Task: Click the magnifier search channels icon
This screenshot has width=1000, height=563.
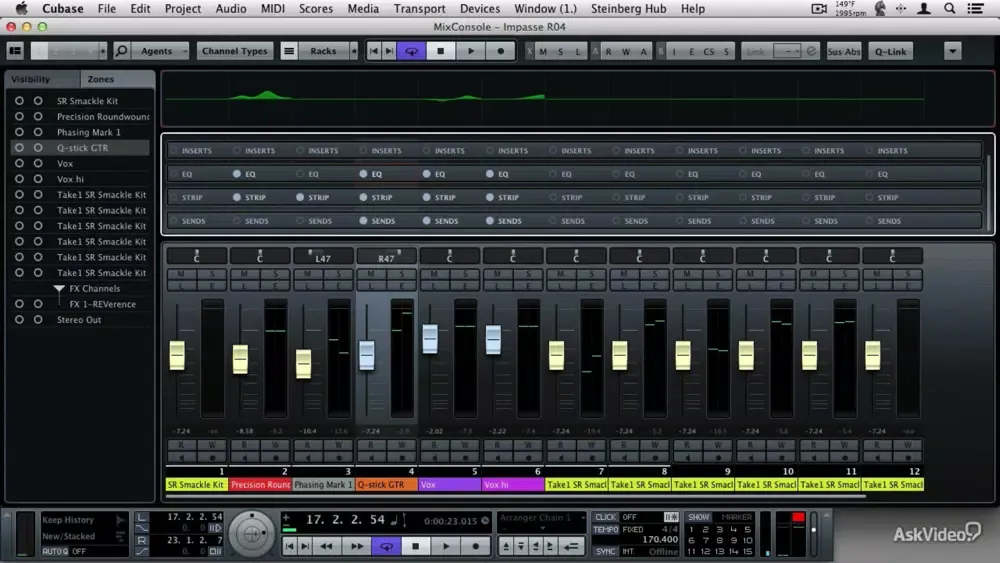Action: click(x=121, y=51)
